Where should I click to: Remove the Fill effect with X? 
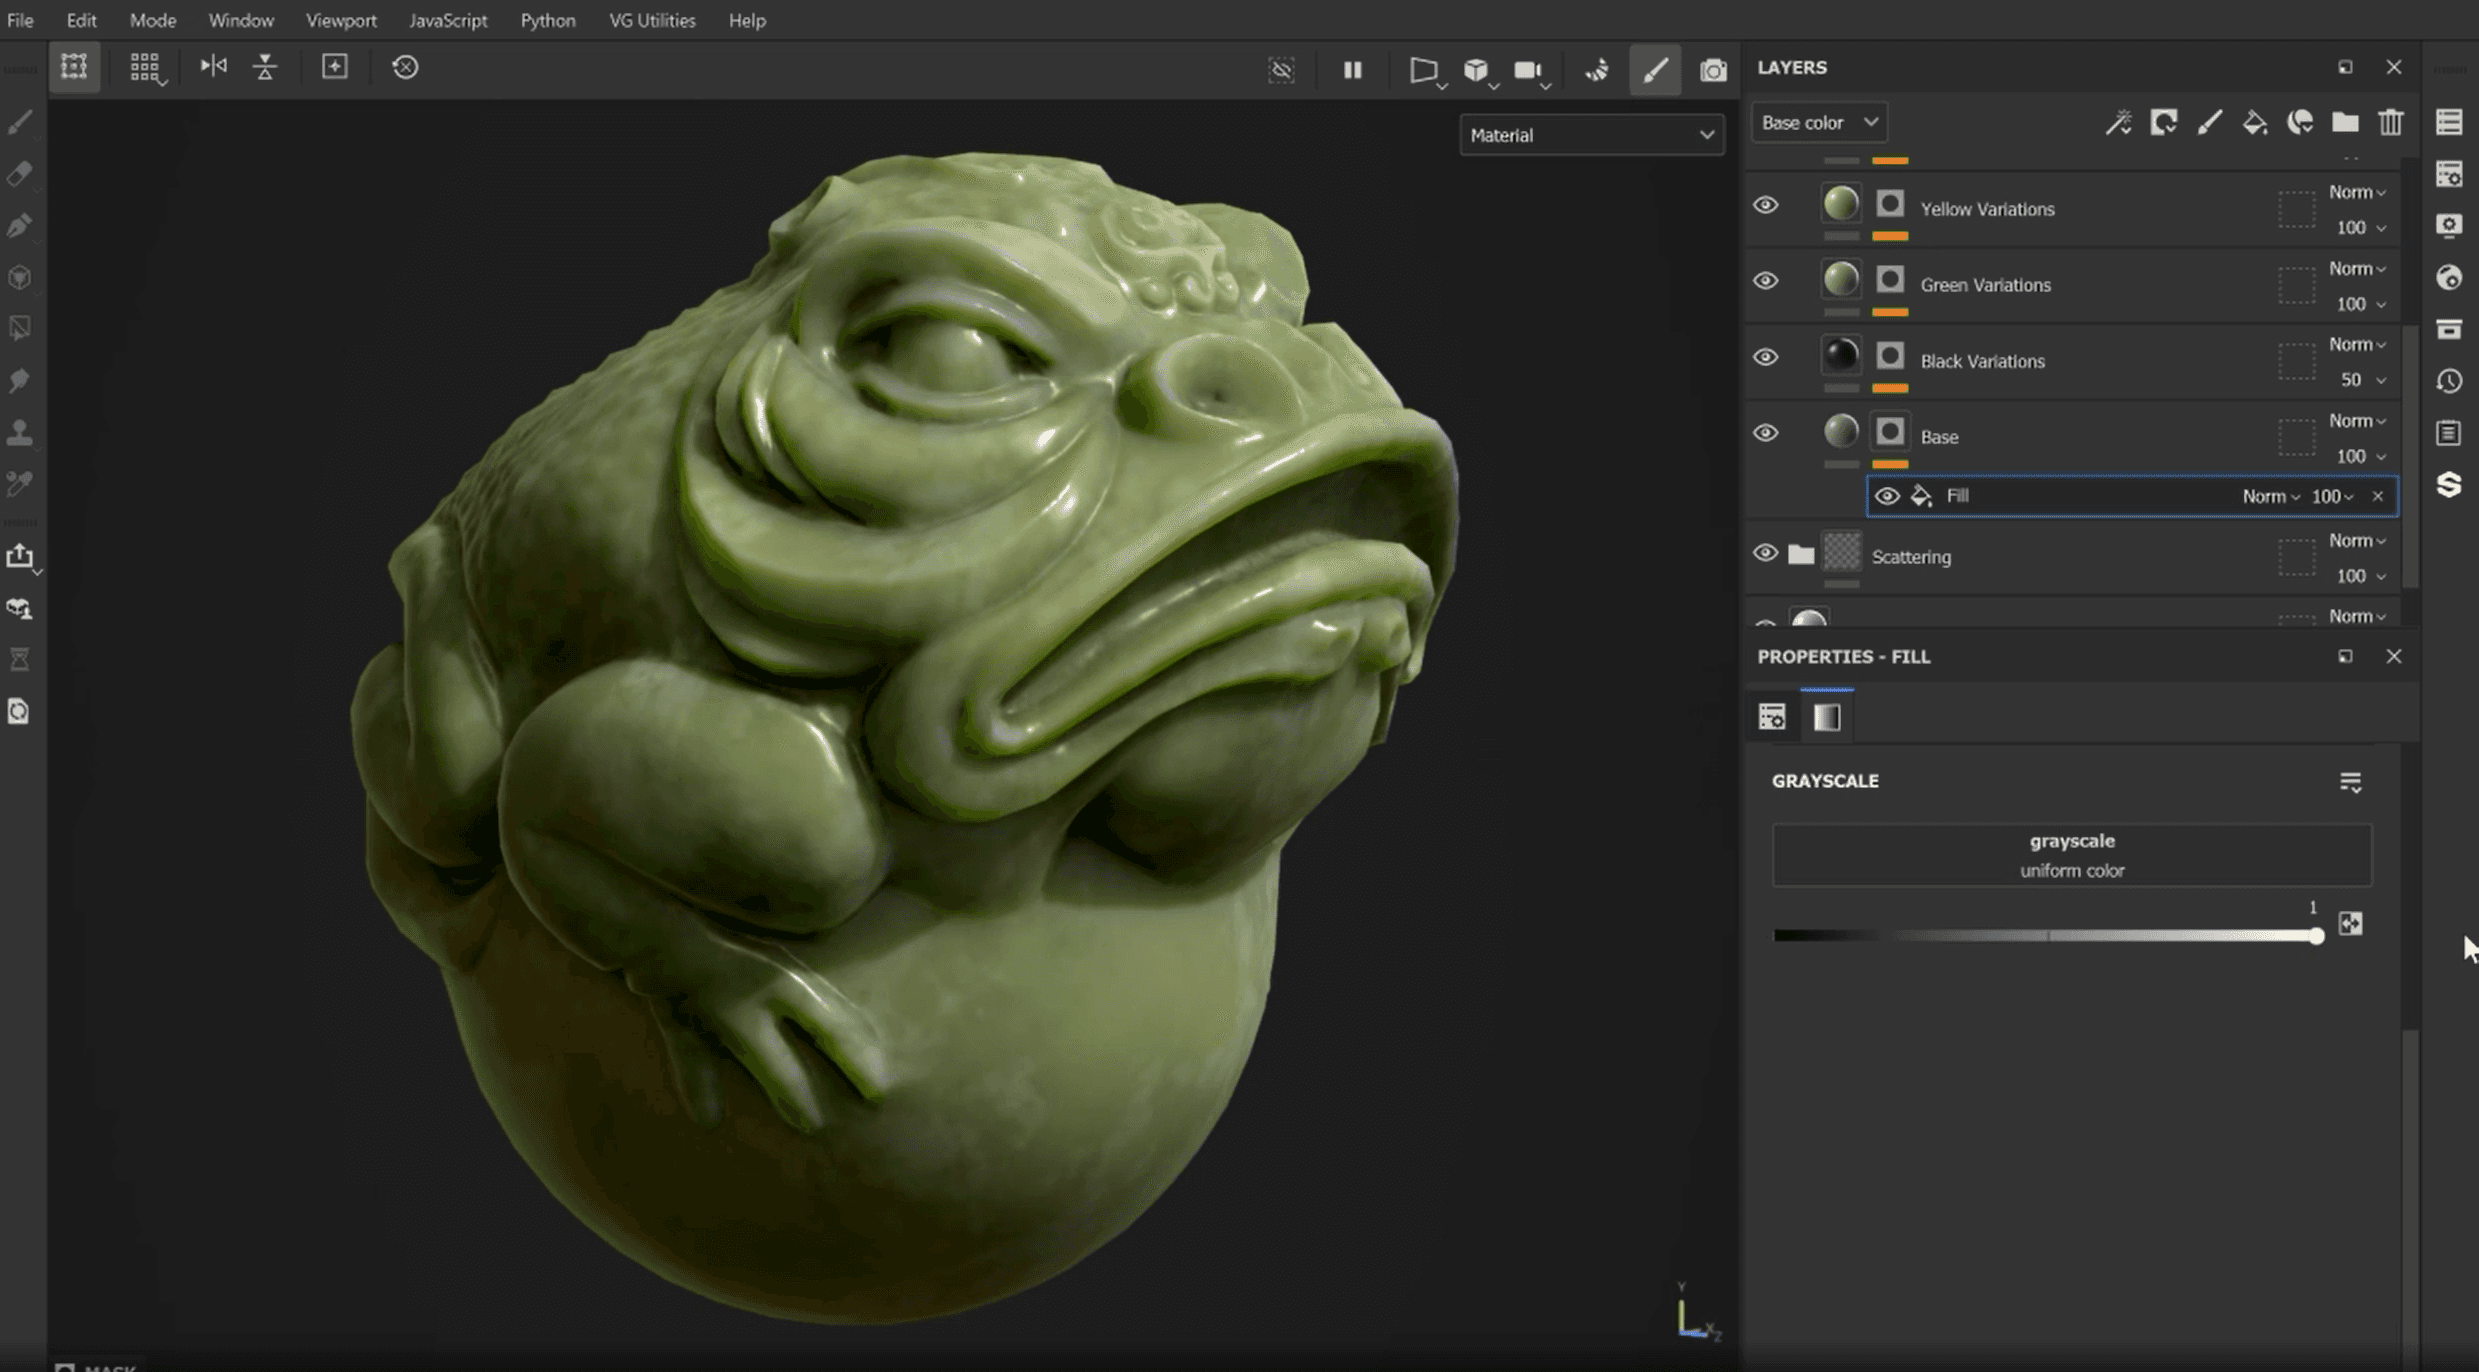click(2377, 497)
